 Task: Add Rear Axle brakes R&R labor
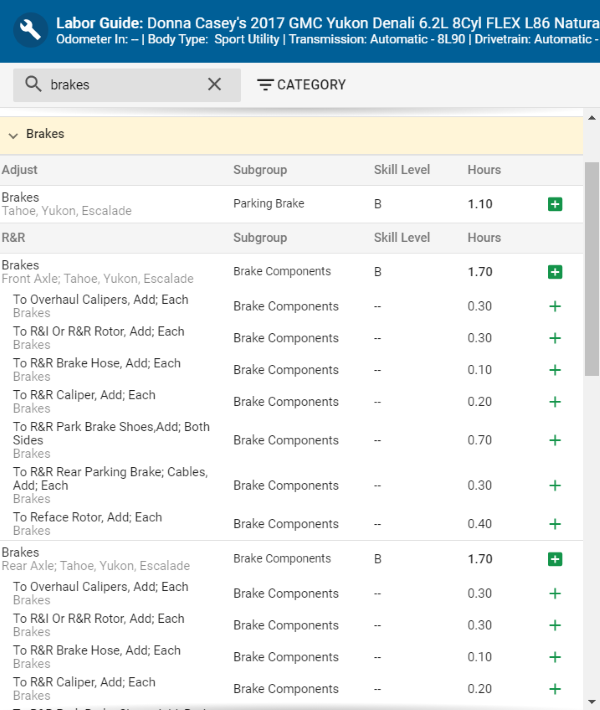[555, 559]
